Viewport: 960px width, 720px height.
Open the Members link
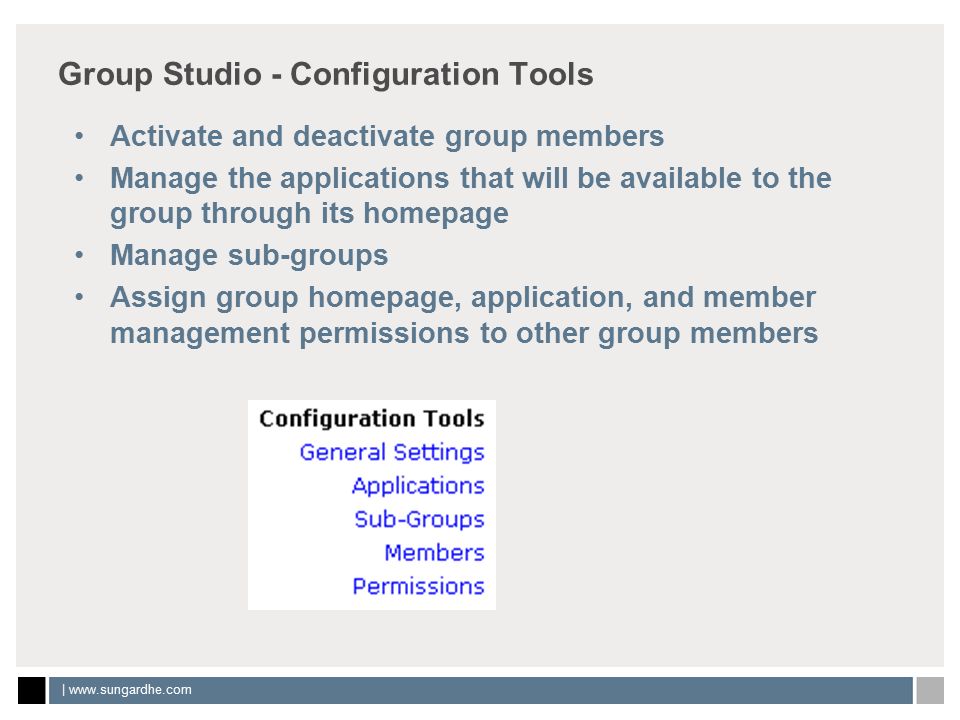435,552
